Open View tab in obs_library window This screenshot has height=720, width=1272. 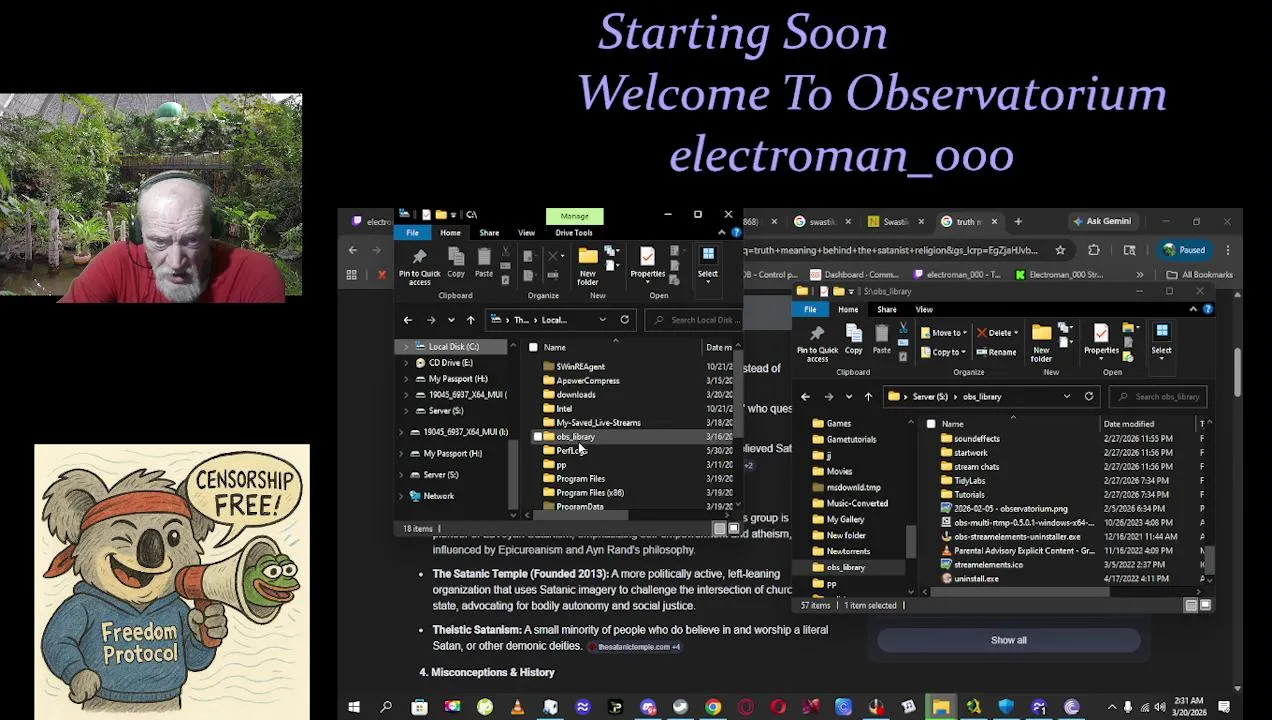[x=924, y=310]
